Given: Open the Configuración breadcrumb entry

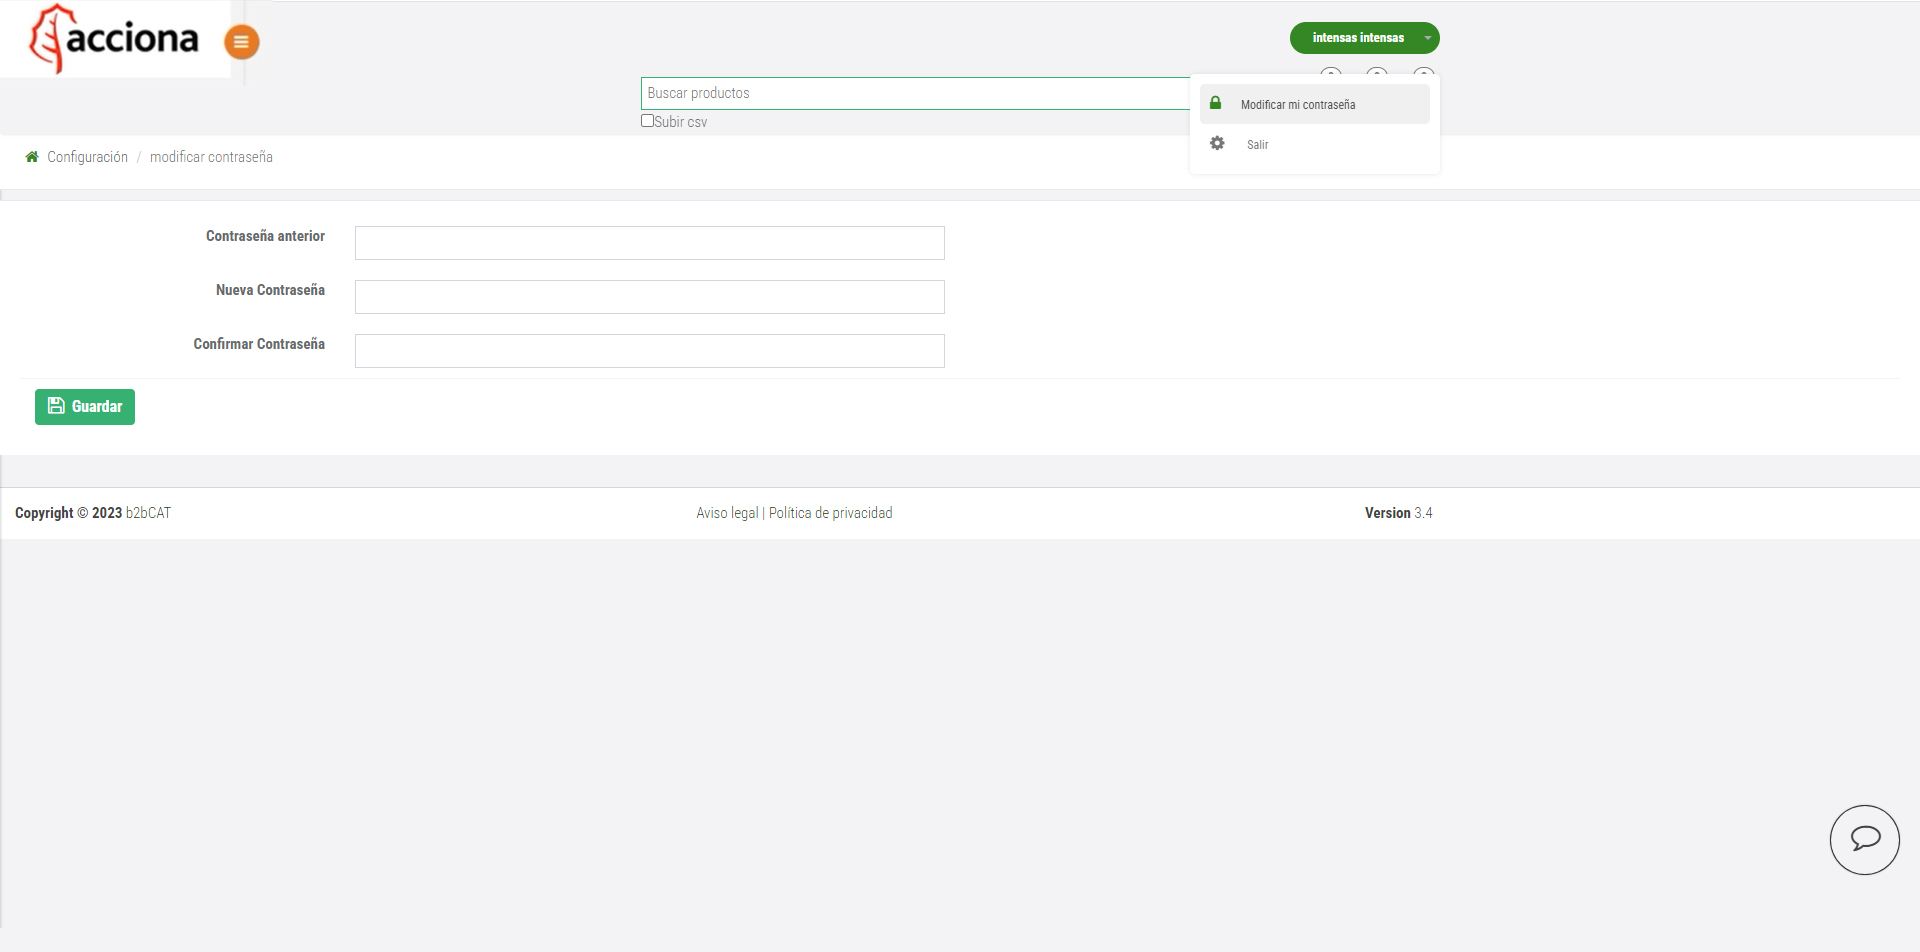Looking at the screenshot, I should (87, 156).
